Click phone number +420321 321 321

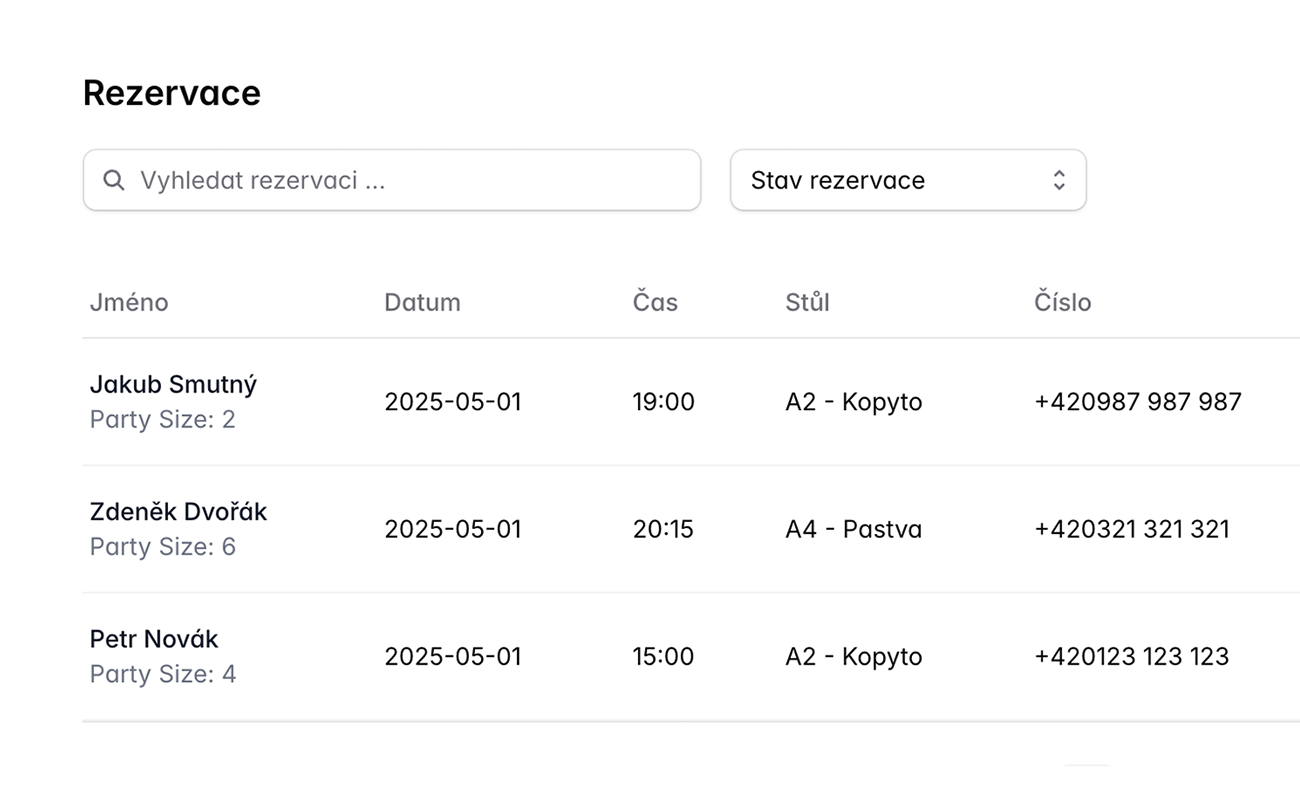[1131, 529]
